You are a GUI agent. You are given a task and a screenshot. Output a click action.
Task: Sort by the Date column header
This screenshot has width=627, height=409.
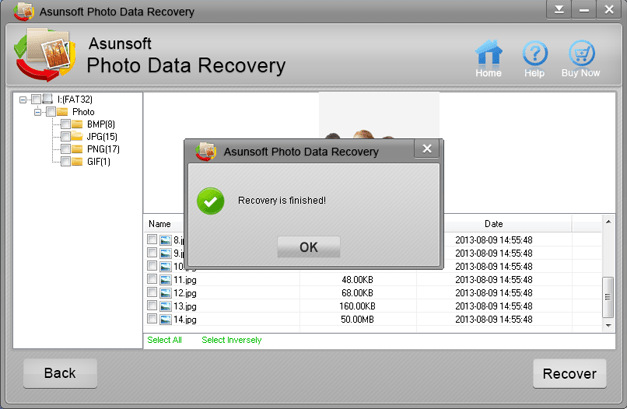coord(494,224)
